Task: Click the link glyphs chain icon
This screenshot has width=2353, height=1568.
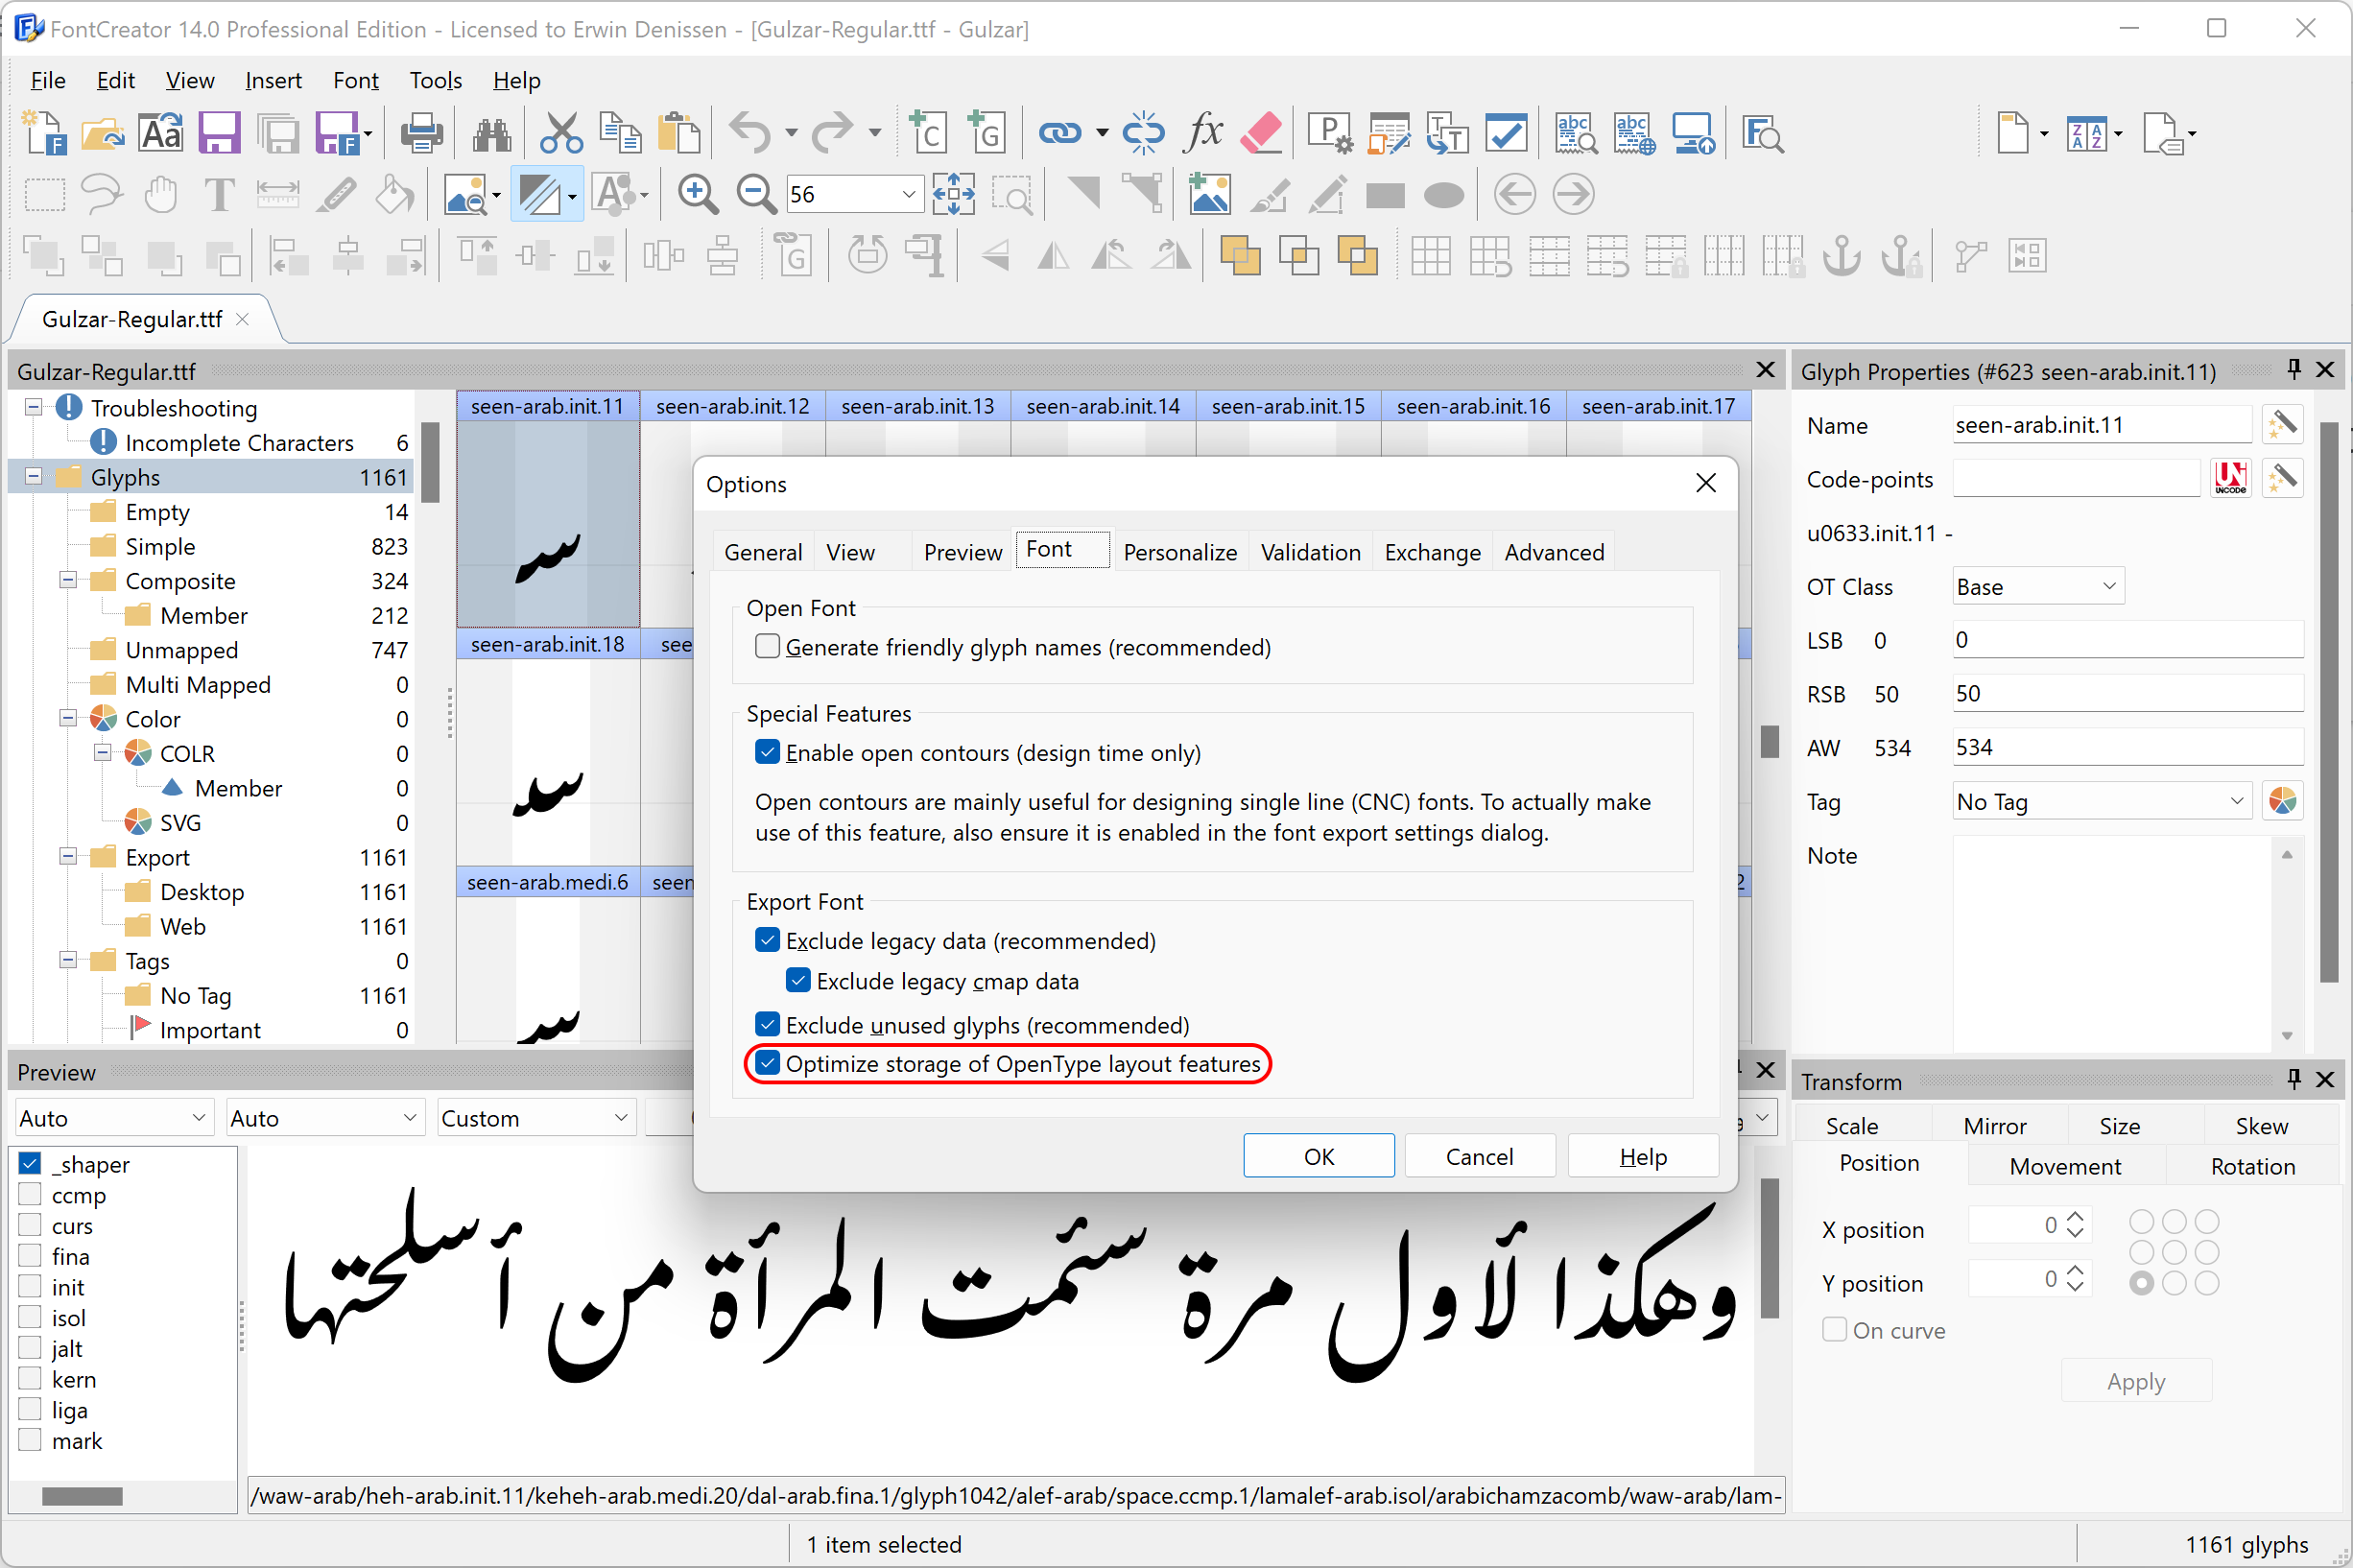Action: click(1060, 133)
